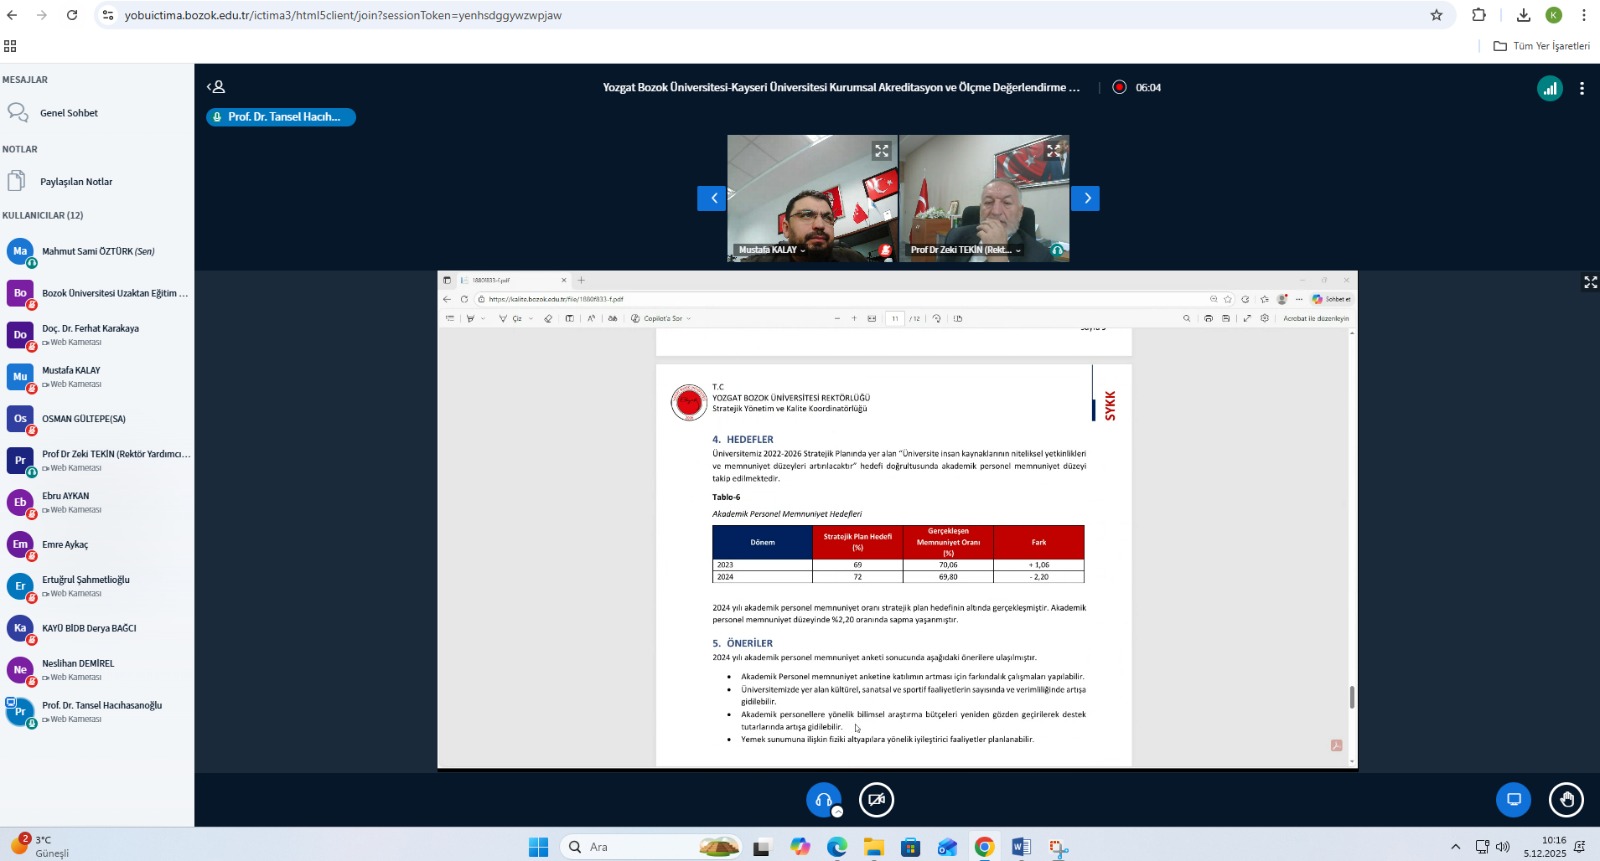Open Paylaşılan Notlar shared notes
This screenshot has width=1600, height=861.
[x=75, y=182]
